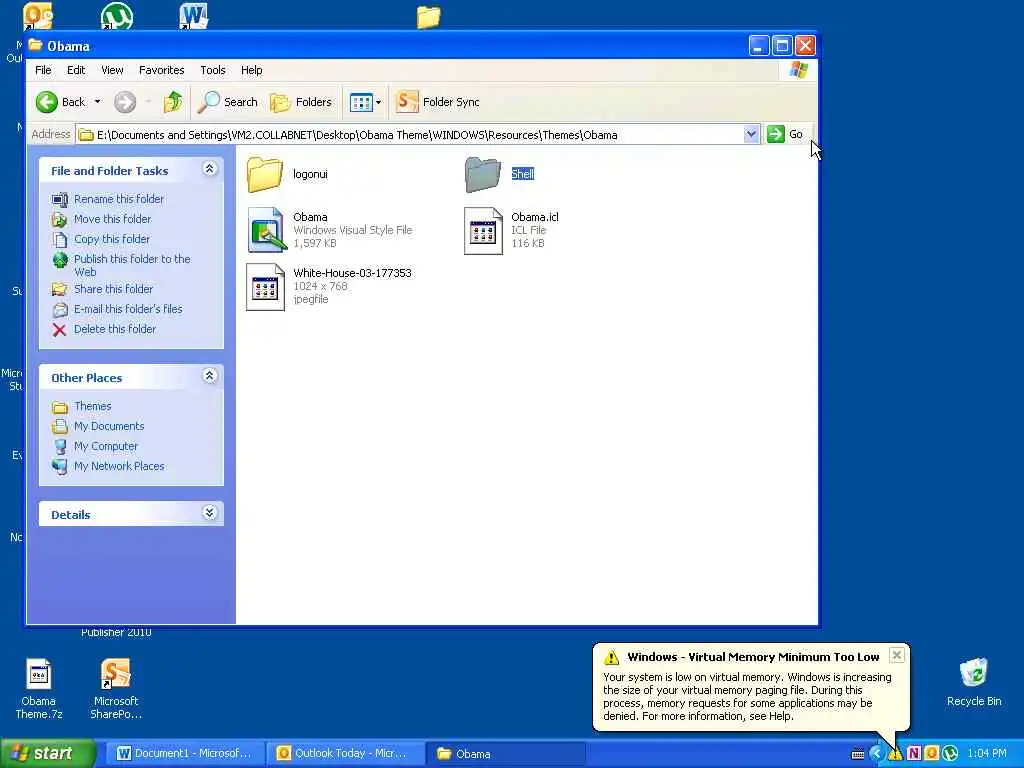This screenshot has width=1024, height=768.
Task: Click Copy this folder
Action: click(x=112, y=239)
